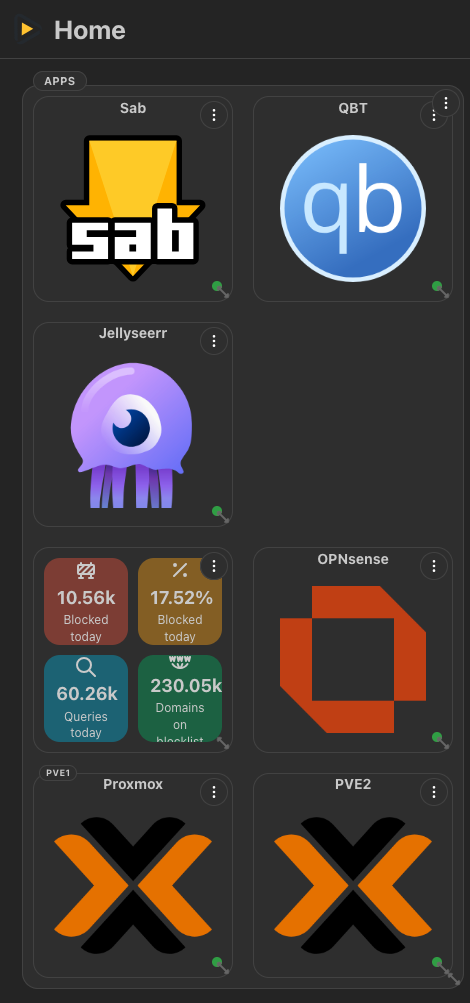This screenshot has width=470, height=1003.
Task: Click the Jellyseerr green status indicator
Action: 217,511
